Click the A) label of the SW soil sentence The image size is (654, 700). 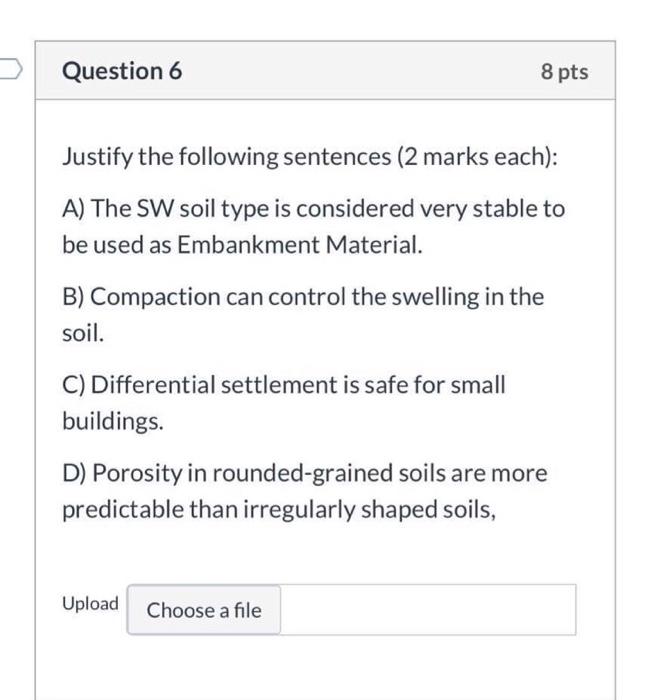(74, 209)
